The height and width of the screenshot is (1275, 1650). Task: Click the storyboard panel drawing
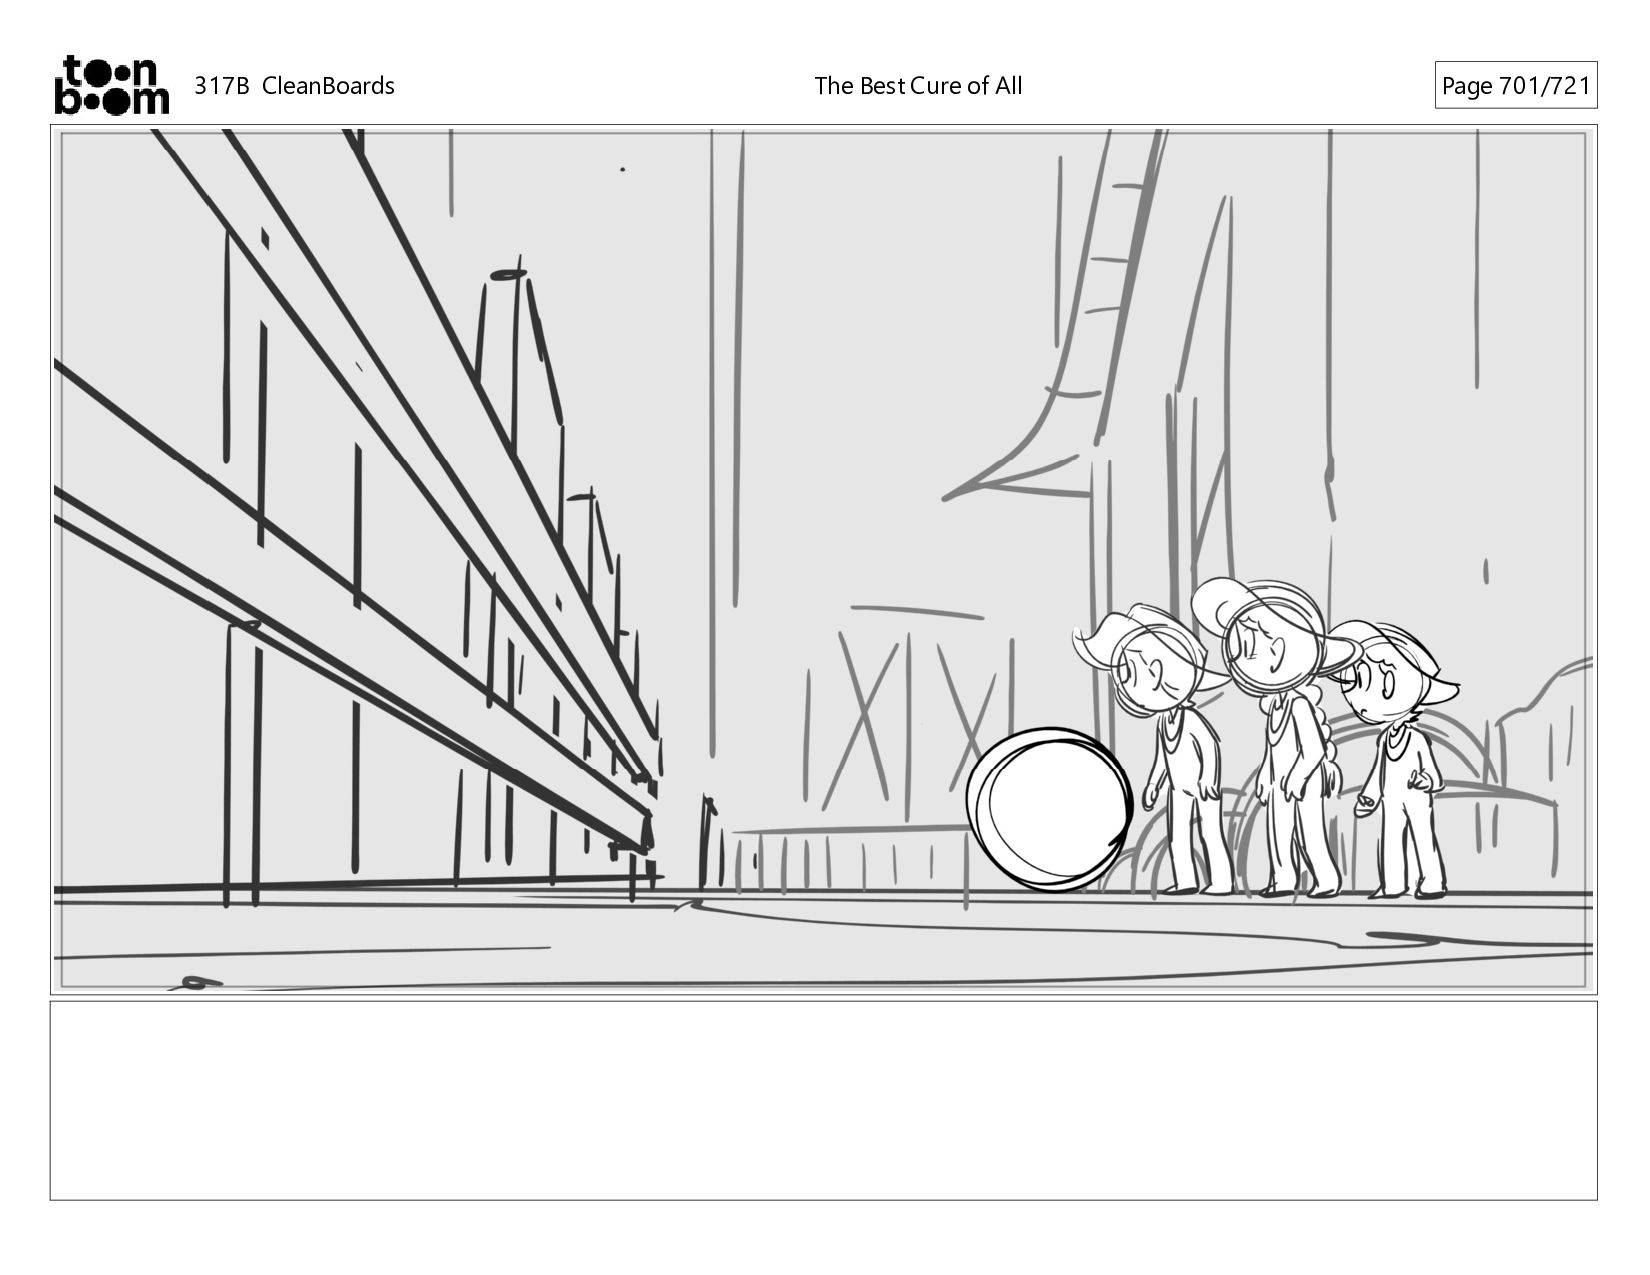[x=824, y=559]
